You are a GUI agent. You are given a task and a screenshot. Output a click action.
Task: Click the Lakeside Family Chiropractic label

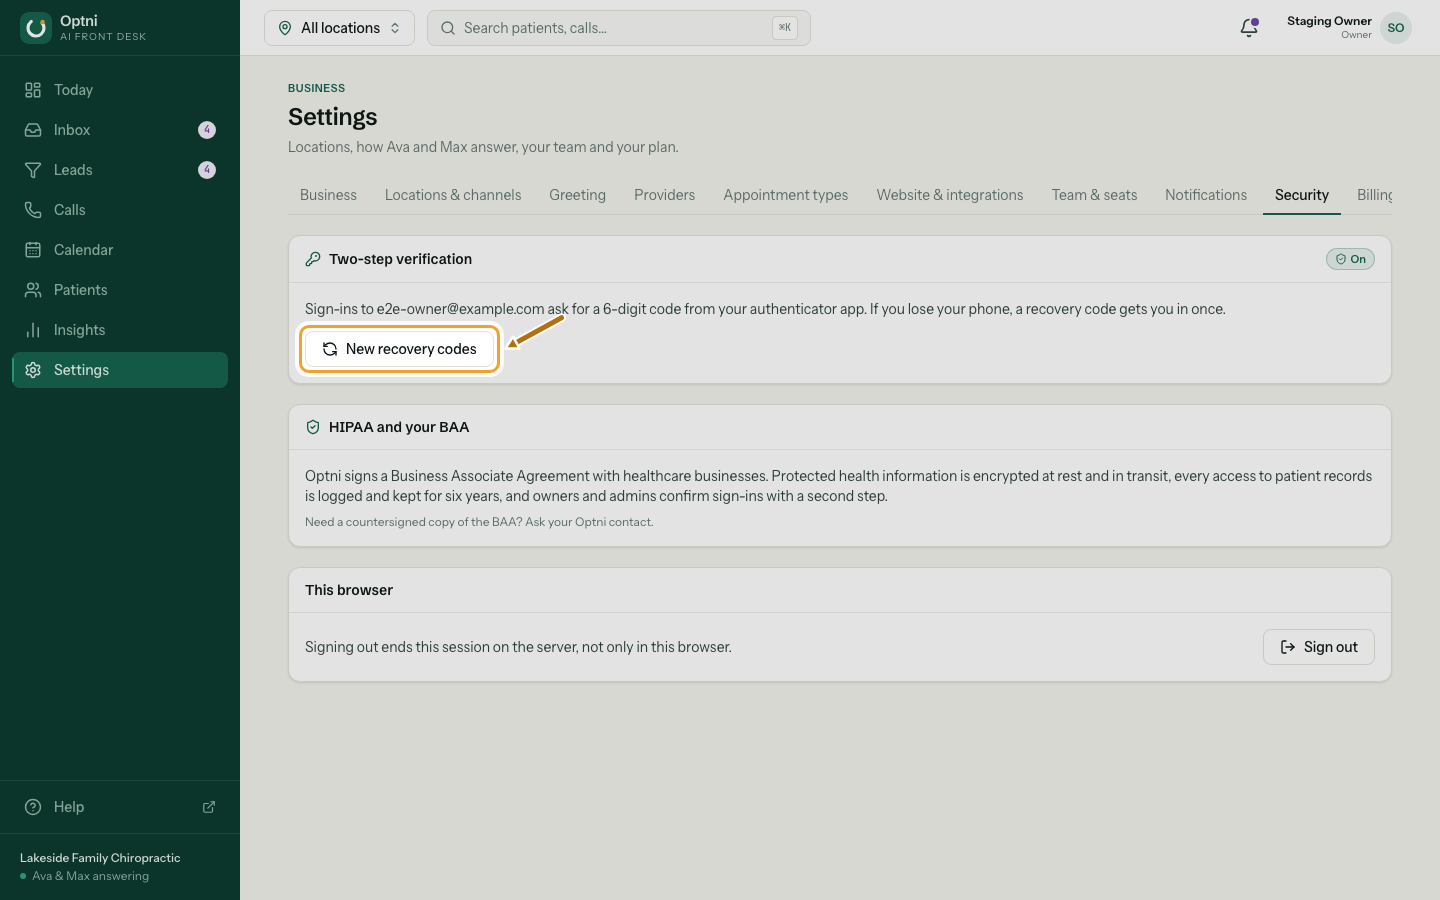coord(100,858)
